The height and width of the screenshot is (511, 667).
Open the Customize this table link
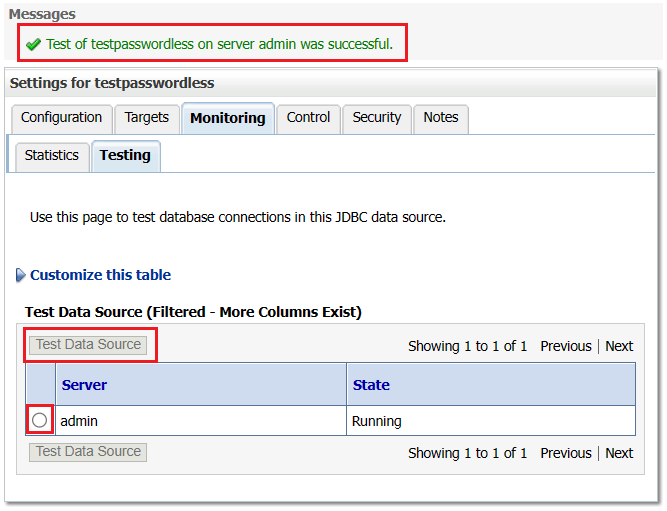point(100,275)
